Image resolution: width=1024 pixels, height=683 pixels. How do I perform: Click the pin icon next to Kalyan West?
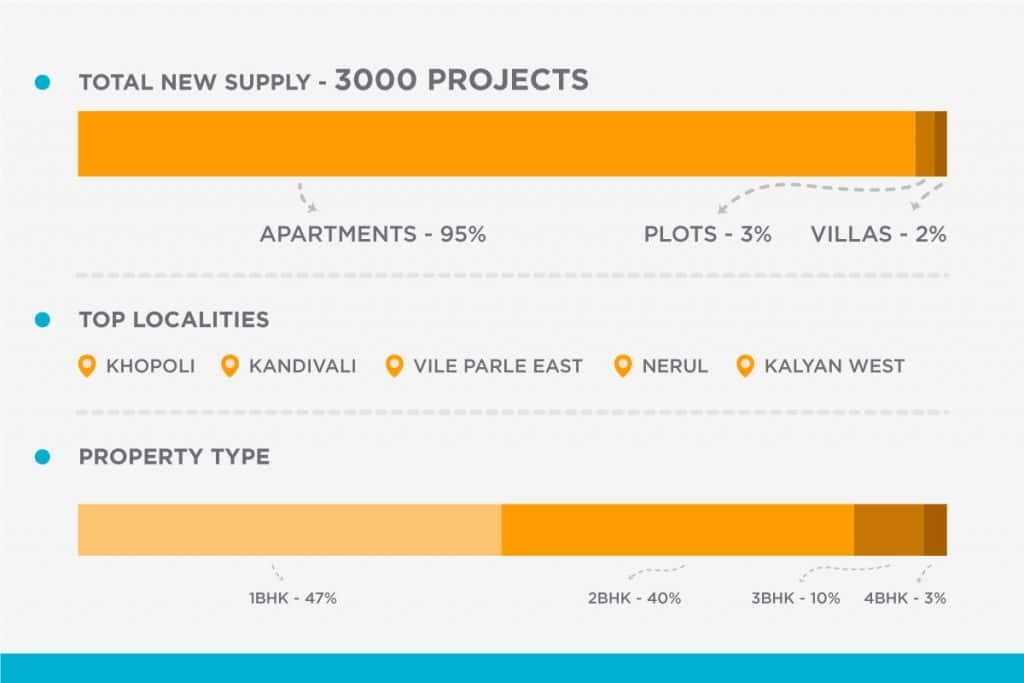click(745, 366)
